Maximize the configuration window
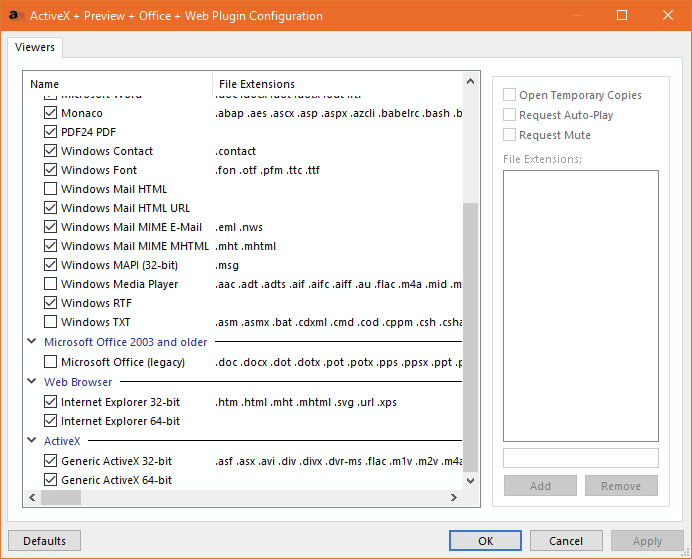The image size is (692, 559). click(622, 15)
